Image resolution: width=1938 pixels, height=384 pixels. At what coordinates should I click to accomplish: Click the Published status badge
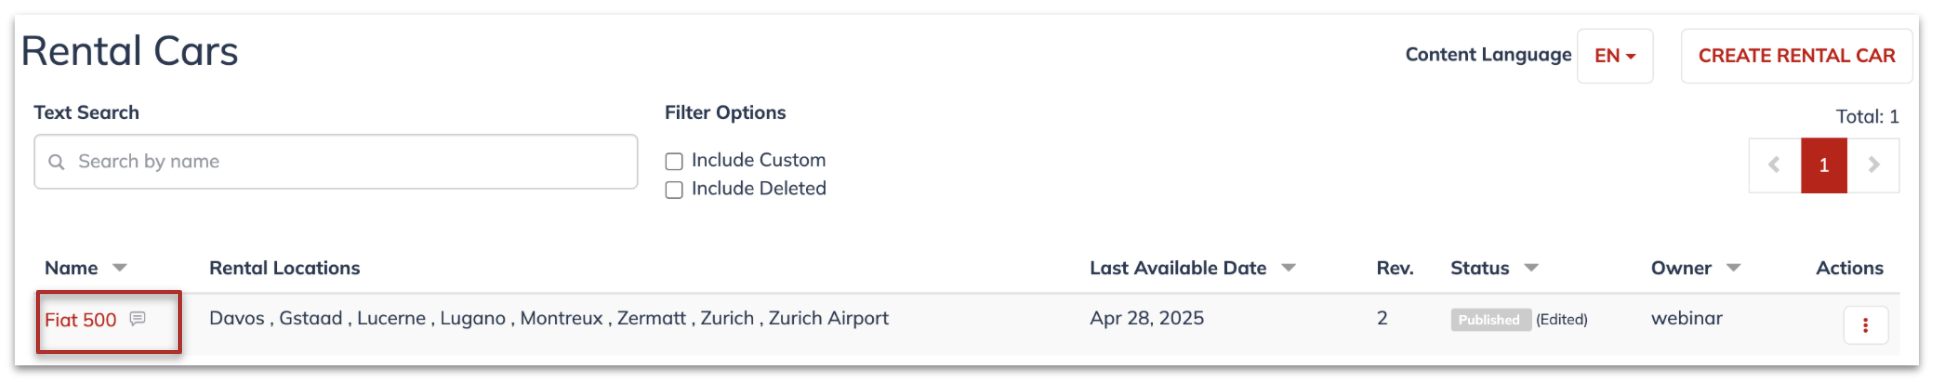1490,320
